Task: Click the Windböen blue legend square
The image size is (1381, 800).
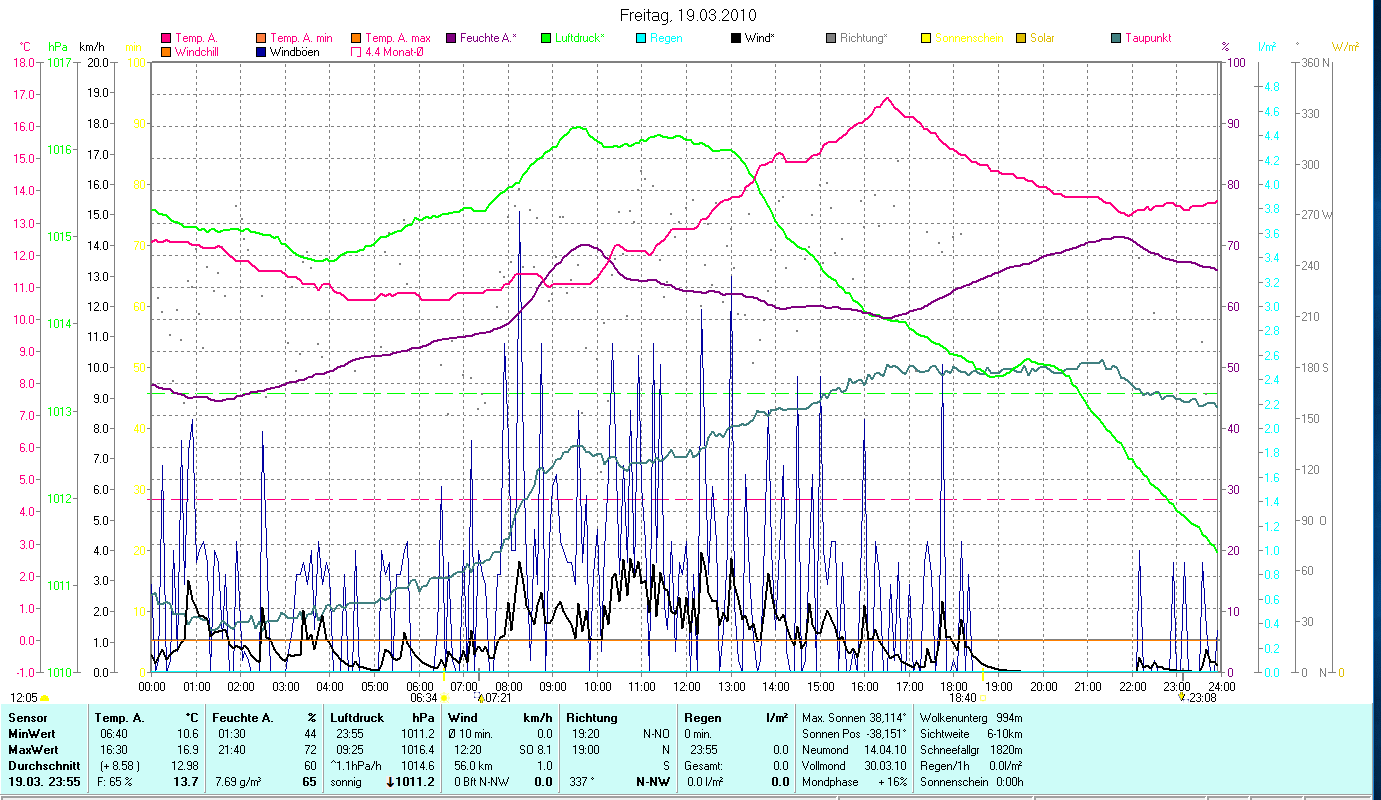Action: click(262, 52)
